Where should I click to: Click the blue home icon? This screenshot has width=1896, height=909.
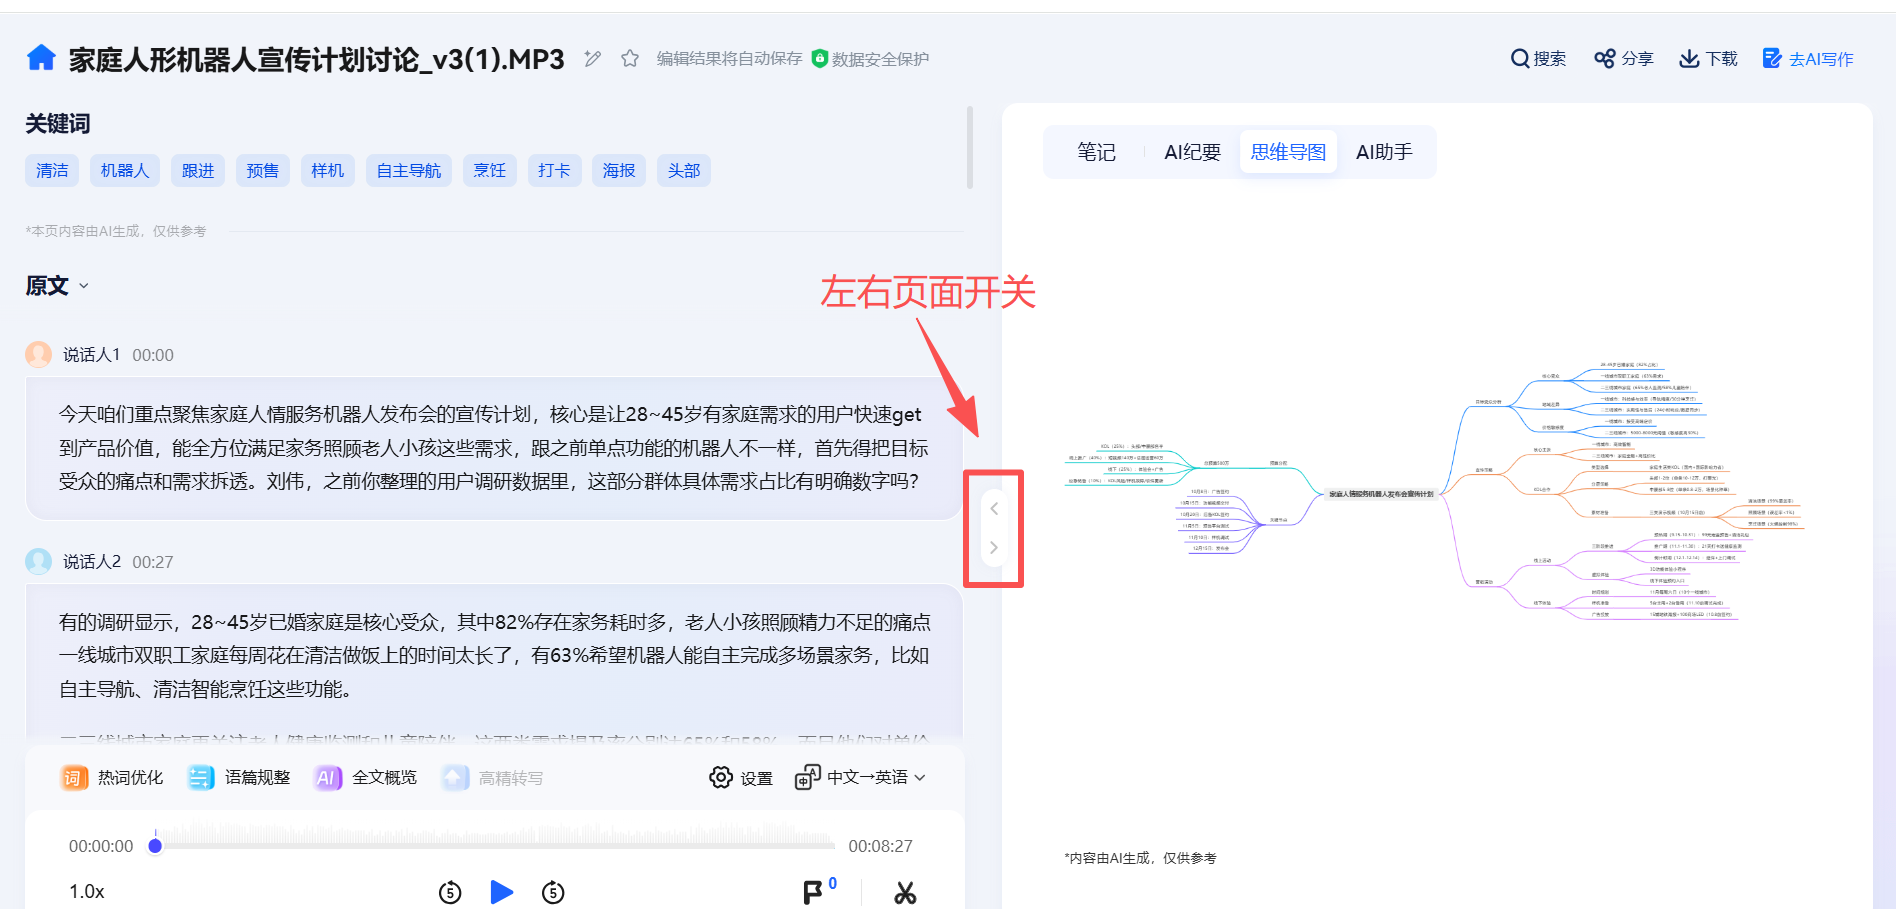pyautogui.click(x=41, y=58)
